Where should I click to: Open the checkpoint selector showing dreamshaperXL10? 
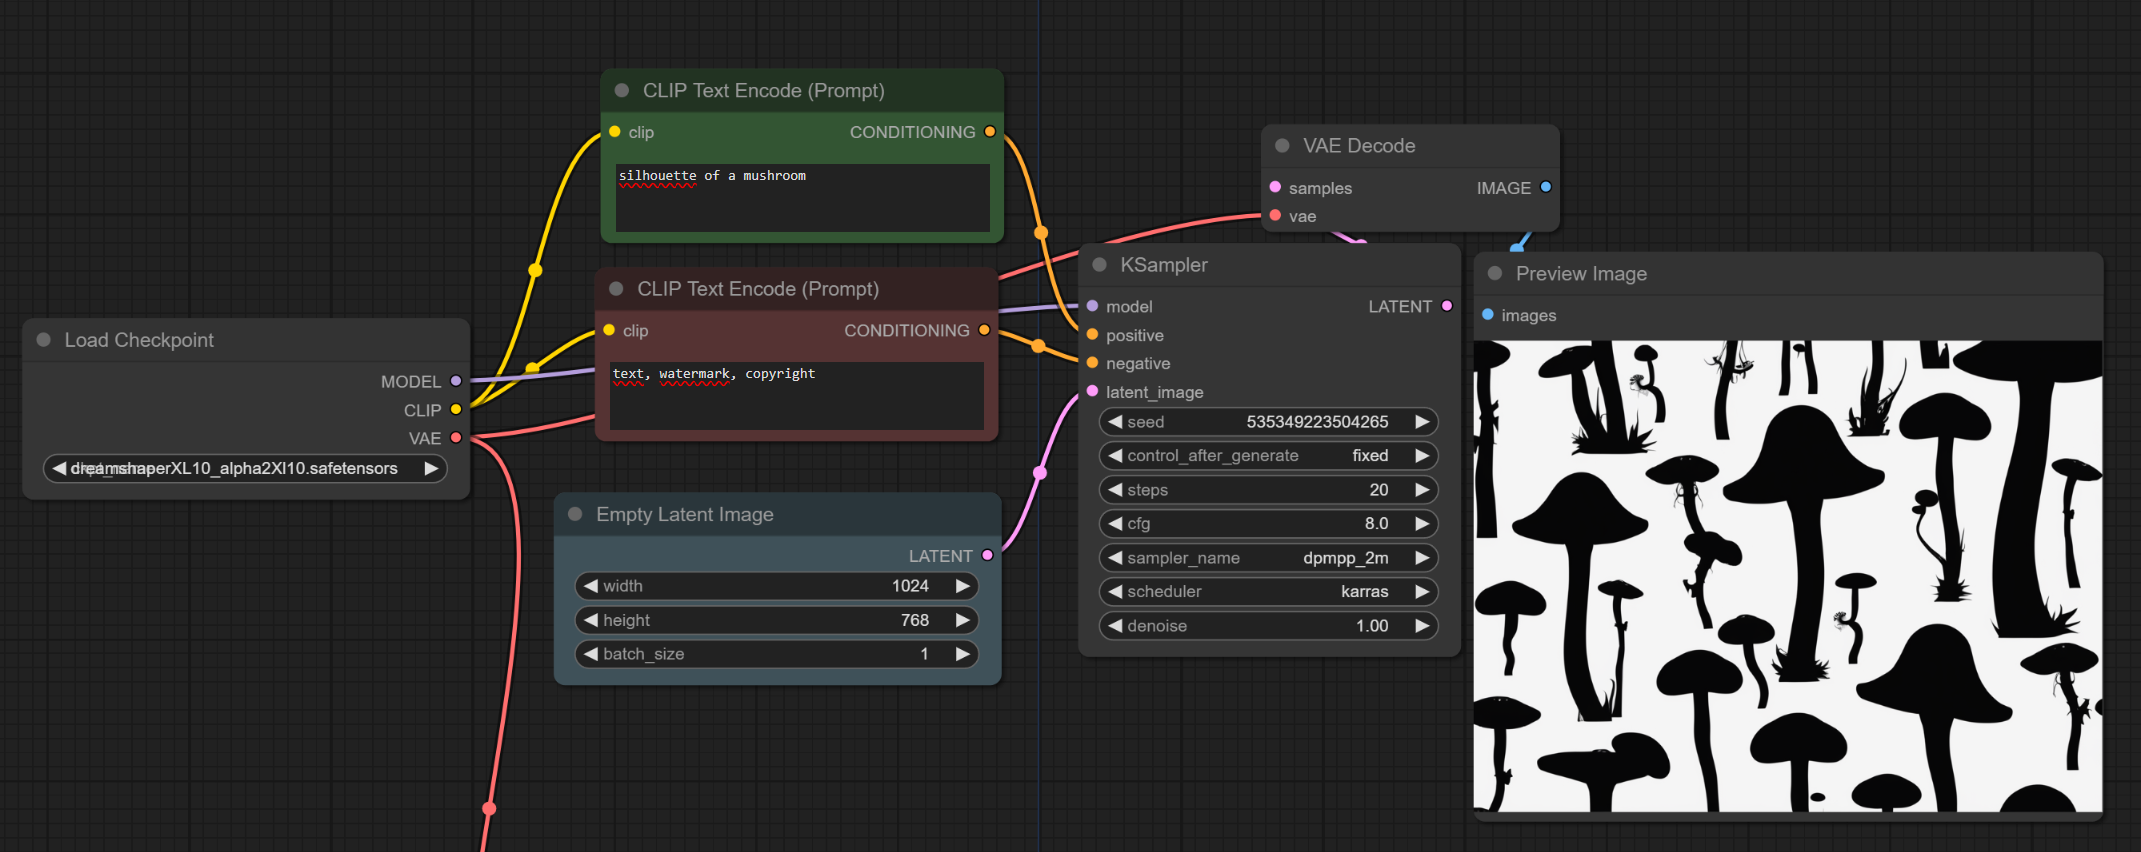coord(244,469)
